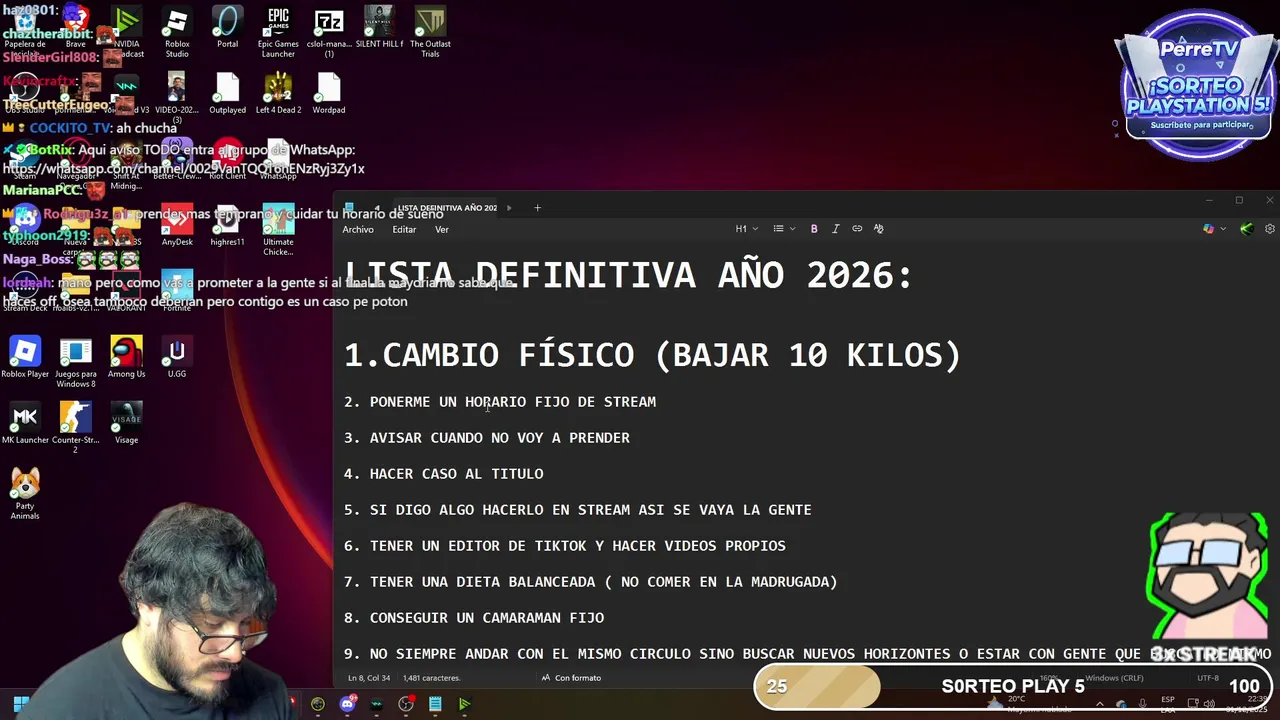Click line CONSEGUIR UN CAMARAMAN FIJO
This screenshot has height=720, width=1280.
point(474,618)
